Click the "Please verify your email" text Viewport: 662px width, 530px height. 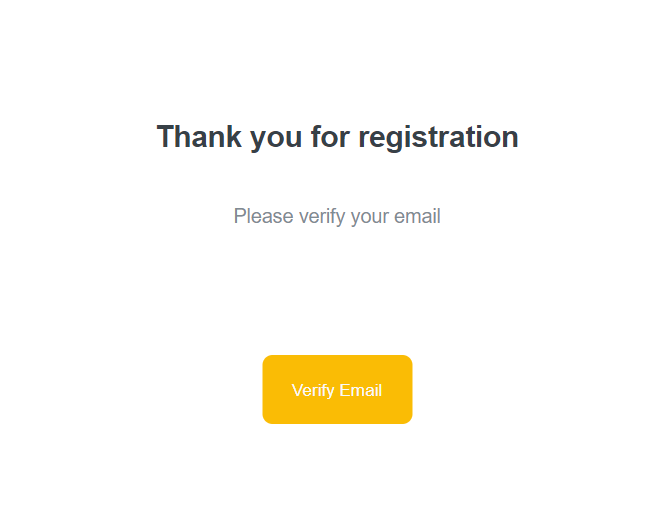click(337, 216)
